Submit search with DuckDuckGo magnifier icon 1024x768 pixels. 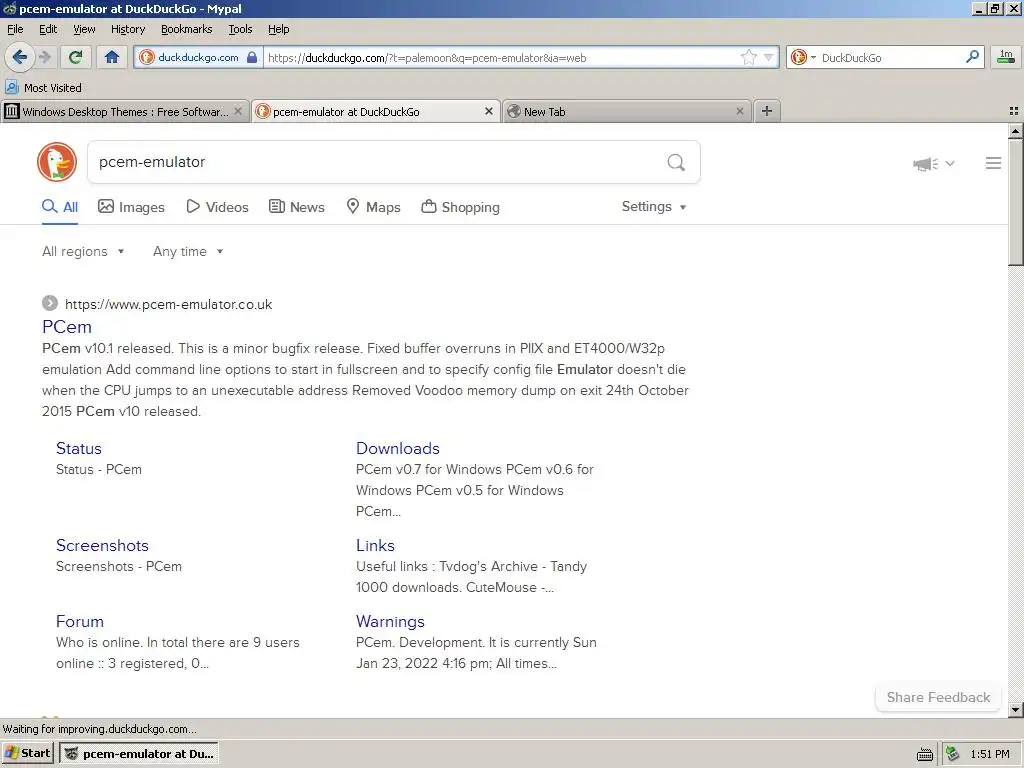pyautogui.click(x=676, y=162)
